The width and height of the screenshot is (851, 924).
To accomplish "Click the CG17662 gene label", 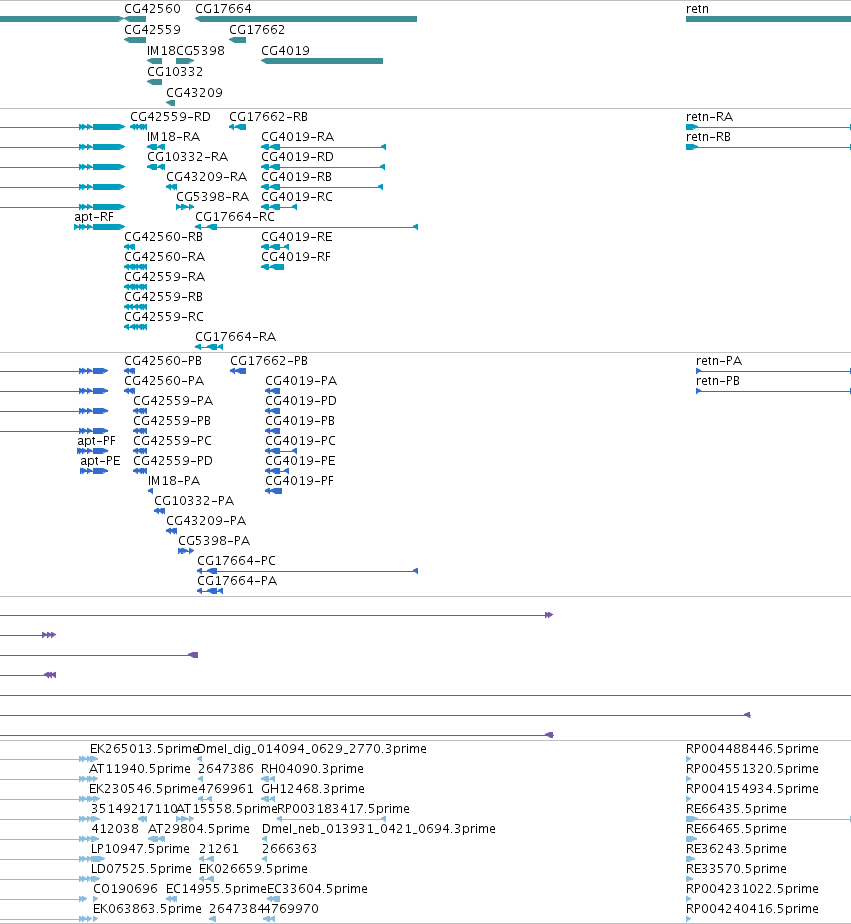I will click(x=257, y=29).
